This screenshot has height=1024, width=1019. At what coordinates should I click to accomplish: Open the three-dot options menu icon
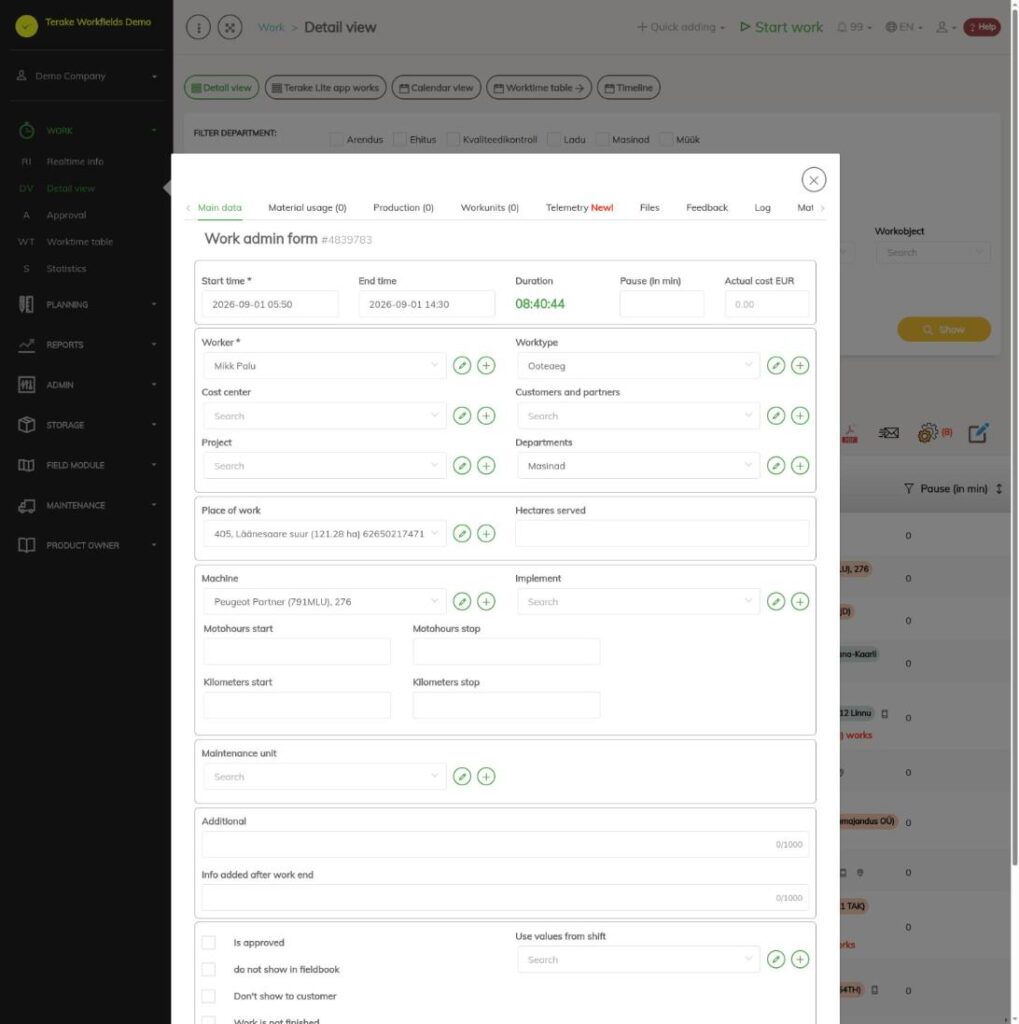[199, 27]
